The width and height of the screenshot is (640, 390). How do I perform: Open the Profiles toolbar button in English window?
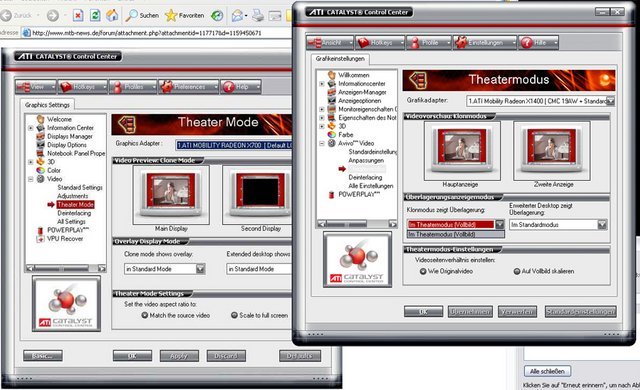coord(133,87)
